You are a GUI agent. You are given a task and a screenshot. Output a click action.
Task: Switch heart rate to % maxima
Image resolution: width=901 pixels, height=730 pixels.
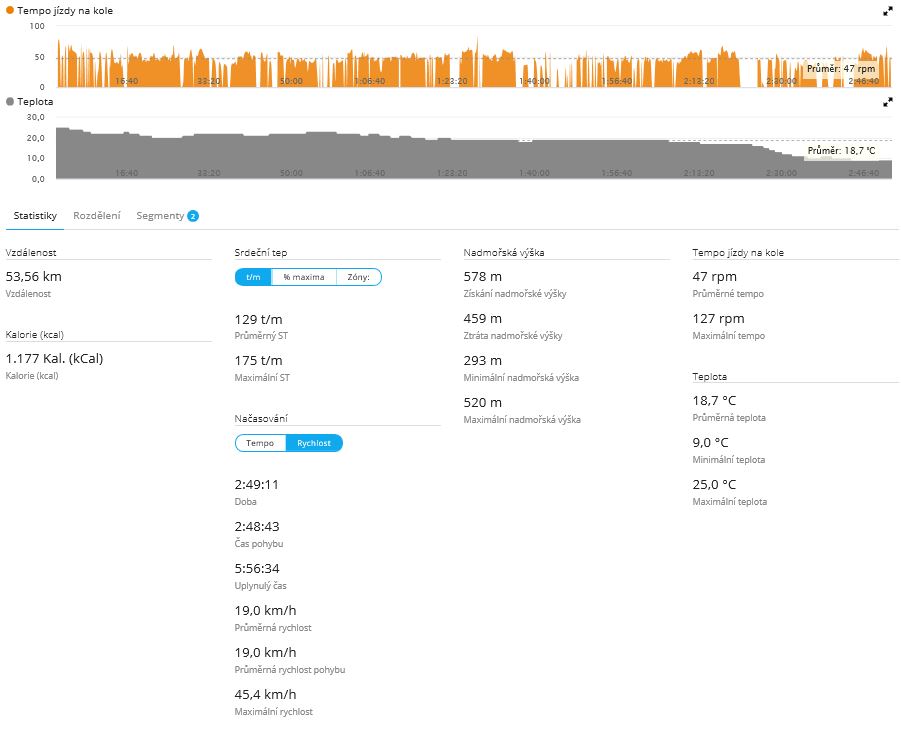(303, 277)
